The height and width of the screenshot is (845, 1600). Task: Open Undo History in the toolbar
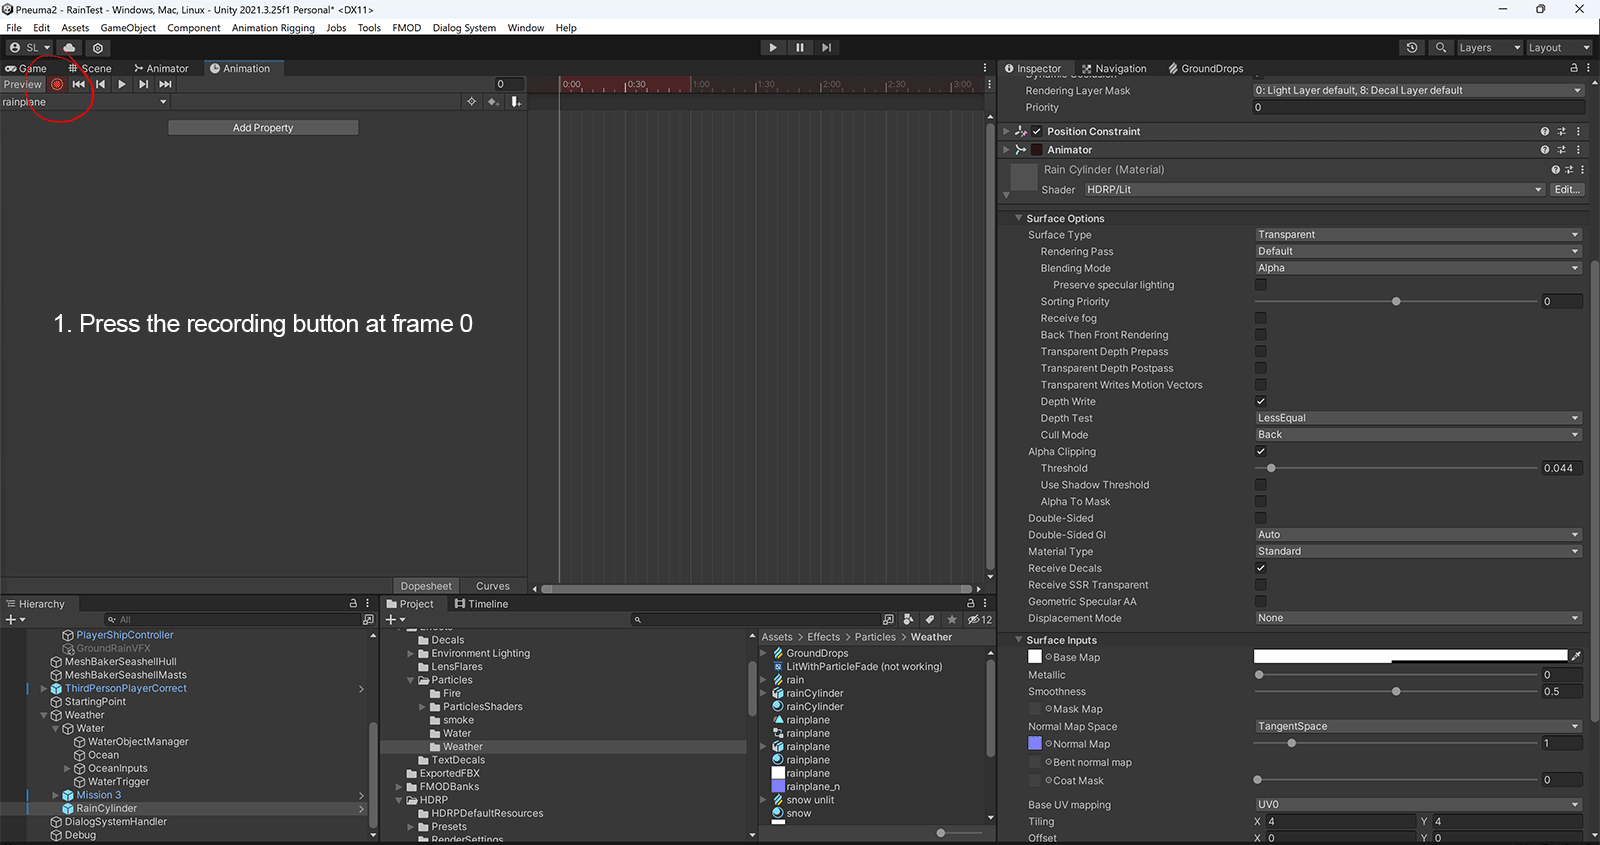1412,47
